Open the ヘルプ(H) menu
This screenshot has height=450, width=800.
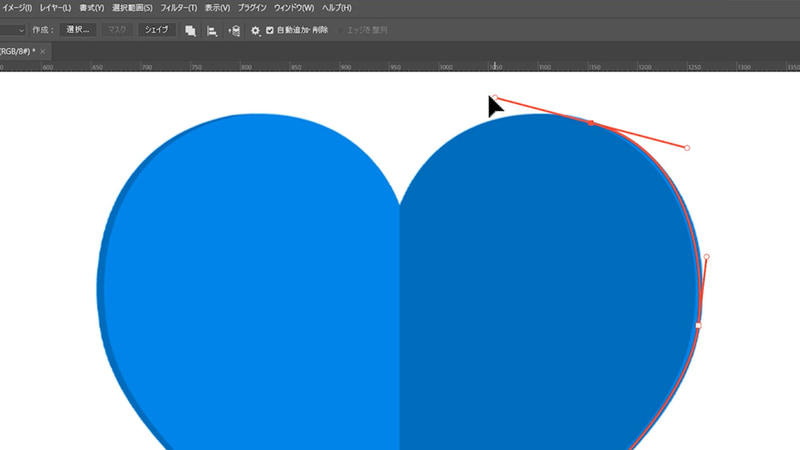pyautogui.click(x=337, y=8)
